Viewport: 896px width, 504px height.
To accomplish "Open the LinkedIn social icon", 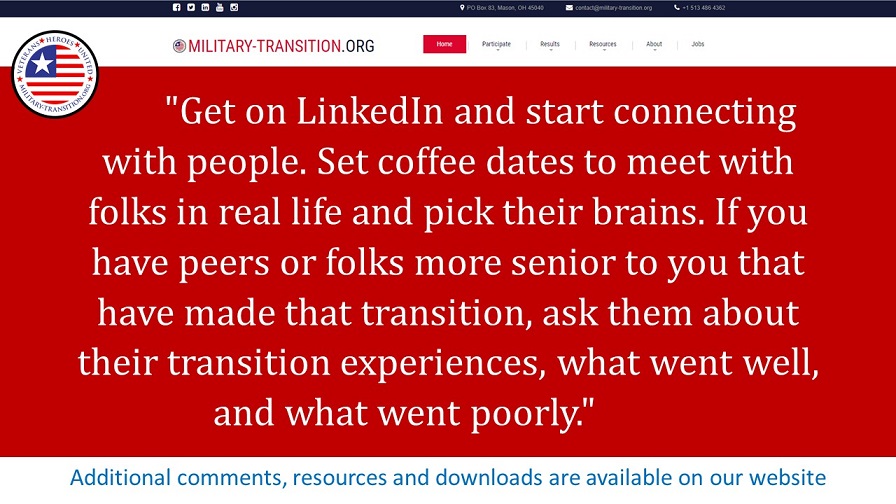I will 205,8.
